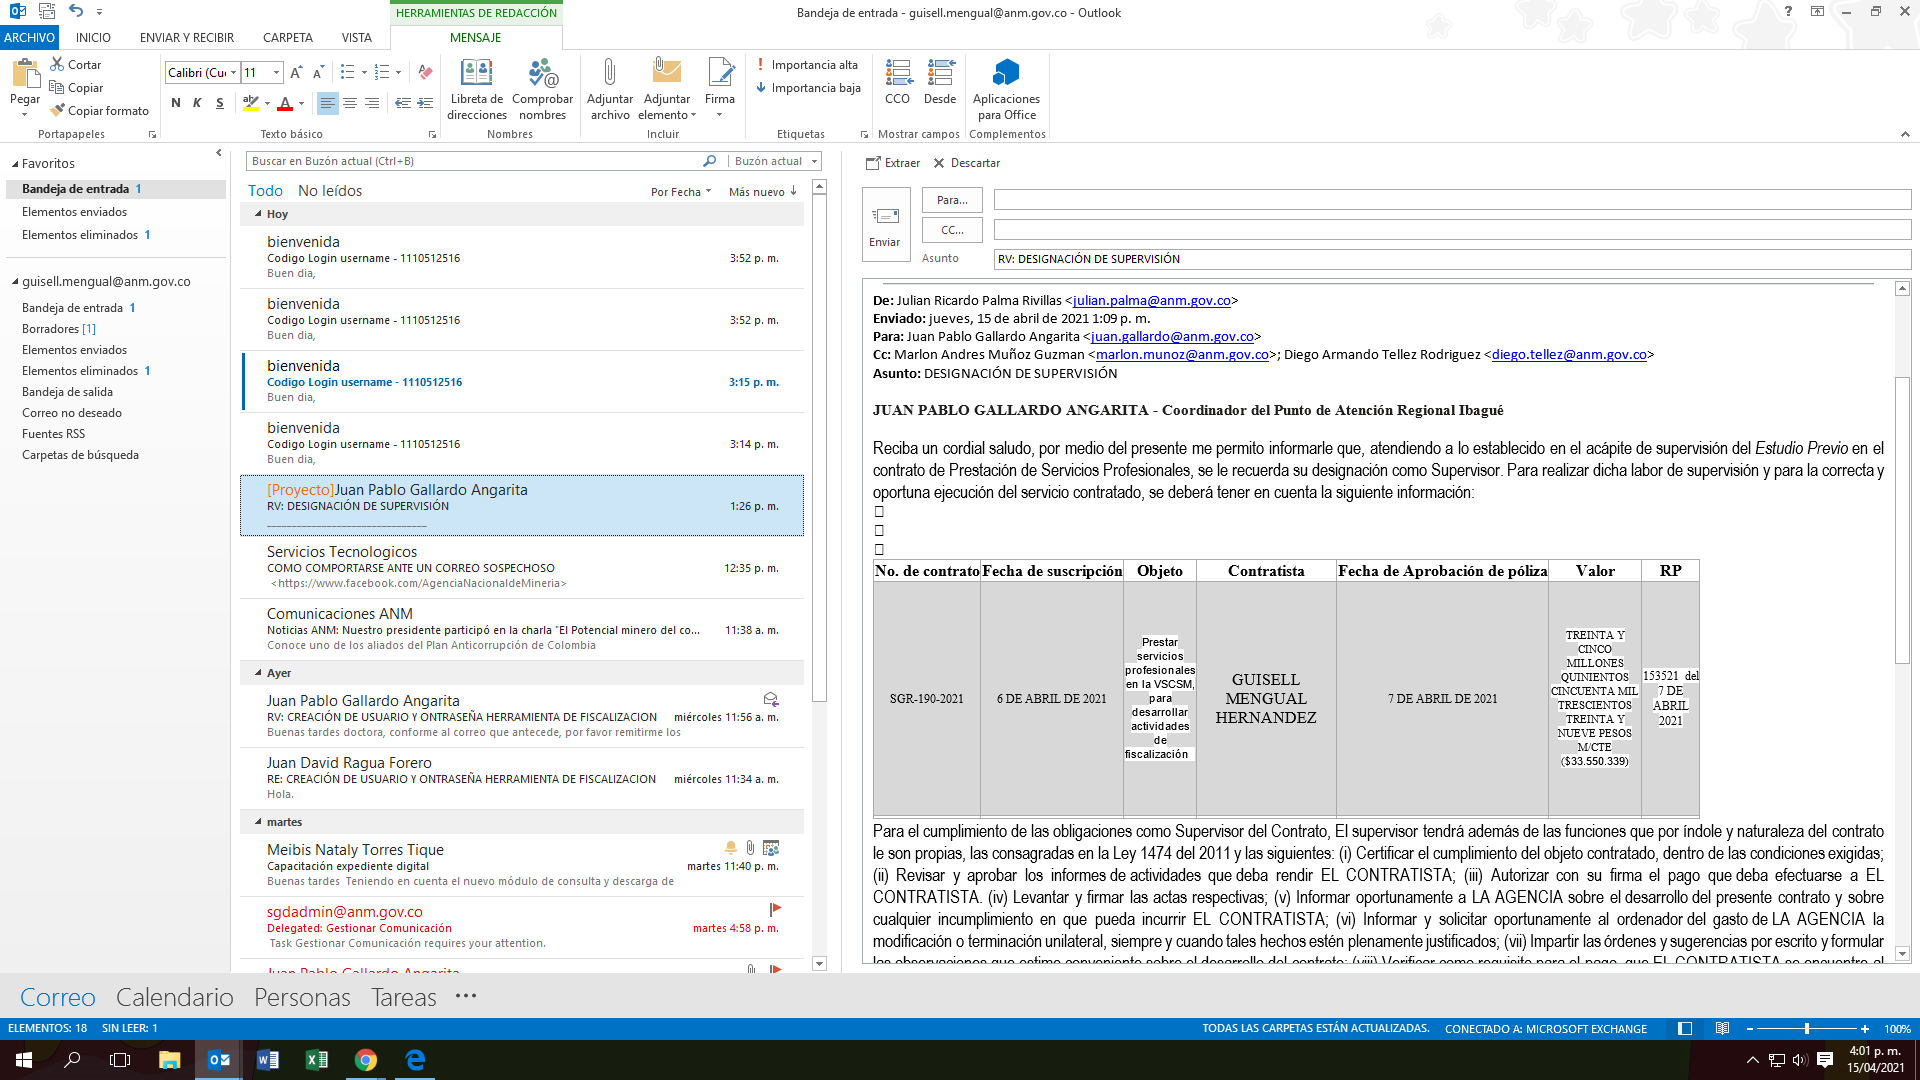
Task: Click red flag on sgdadmin message
Action: 775,909
